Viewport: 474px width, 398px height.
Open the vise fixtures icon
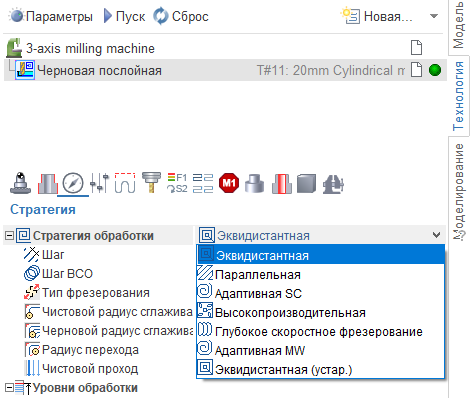333,184
